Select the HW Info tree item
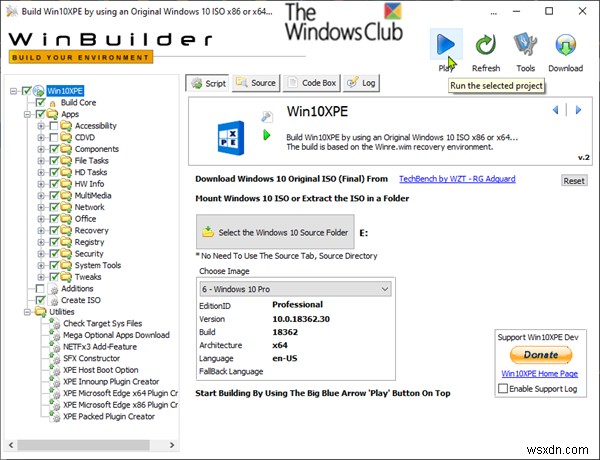 (89, 184)
